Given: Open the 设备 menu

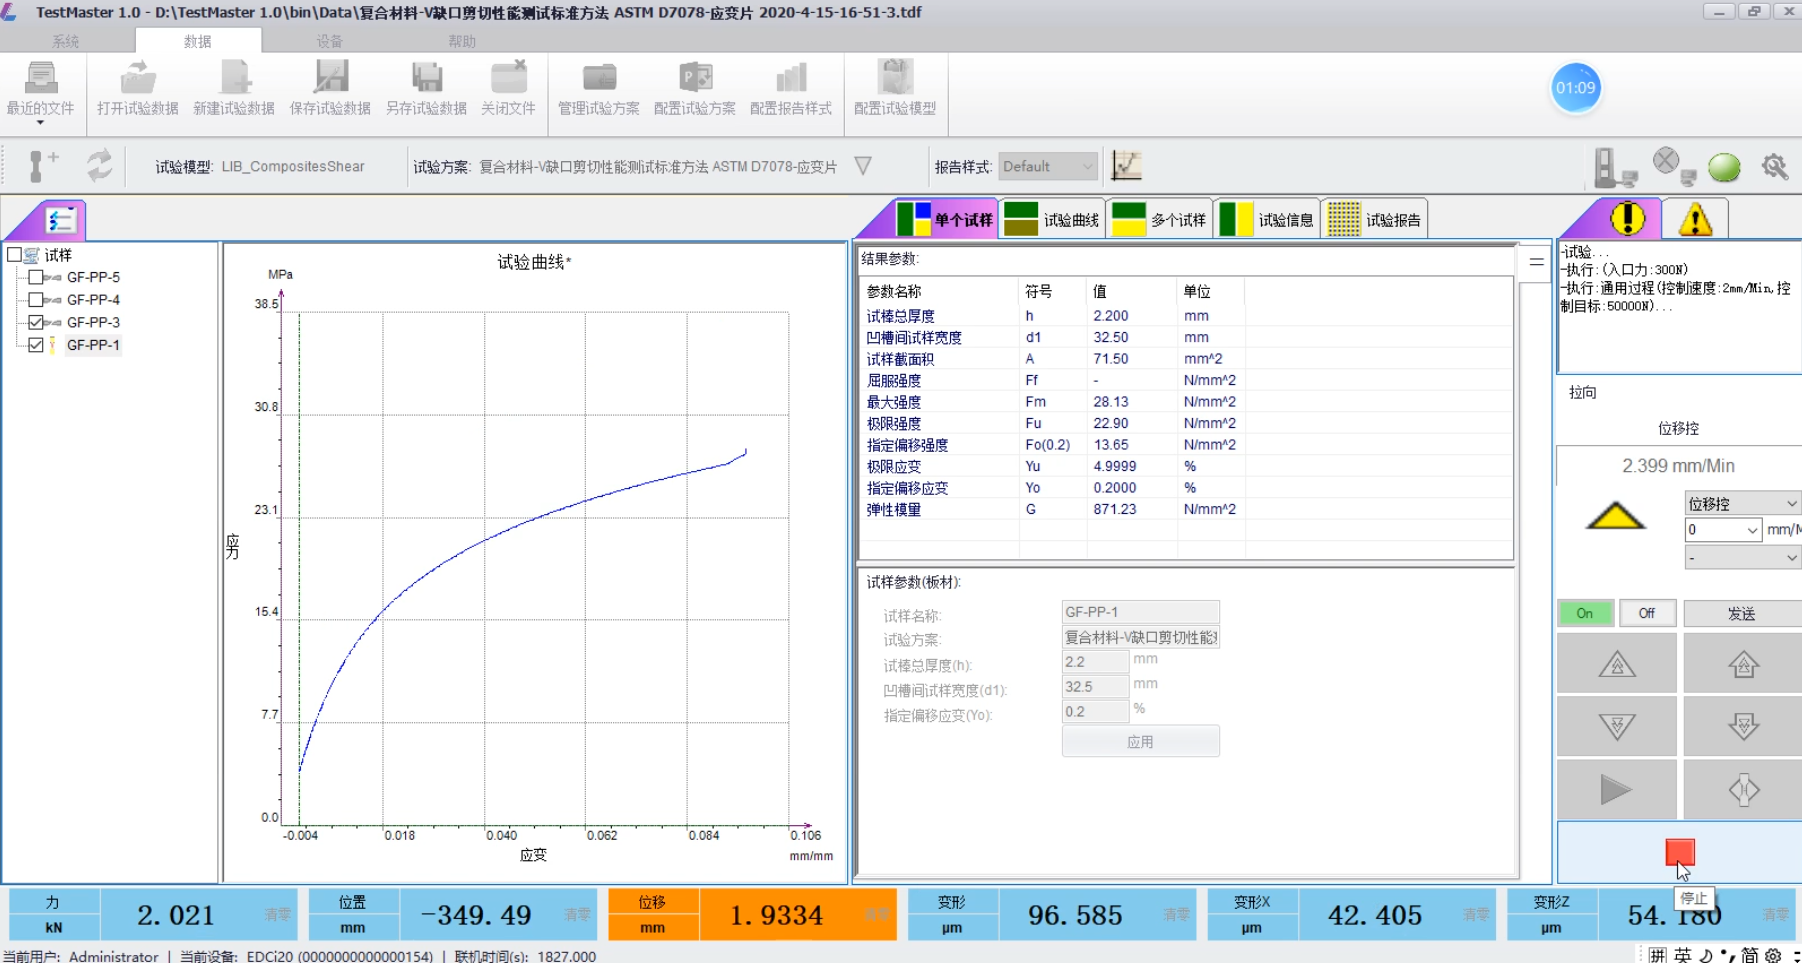Looking at the screenshot, I should pos(329,41).
